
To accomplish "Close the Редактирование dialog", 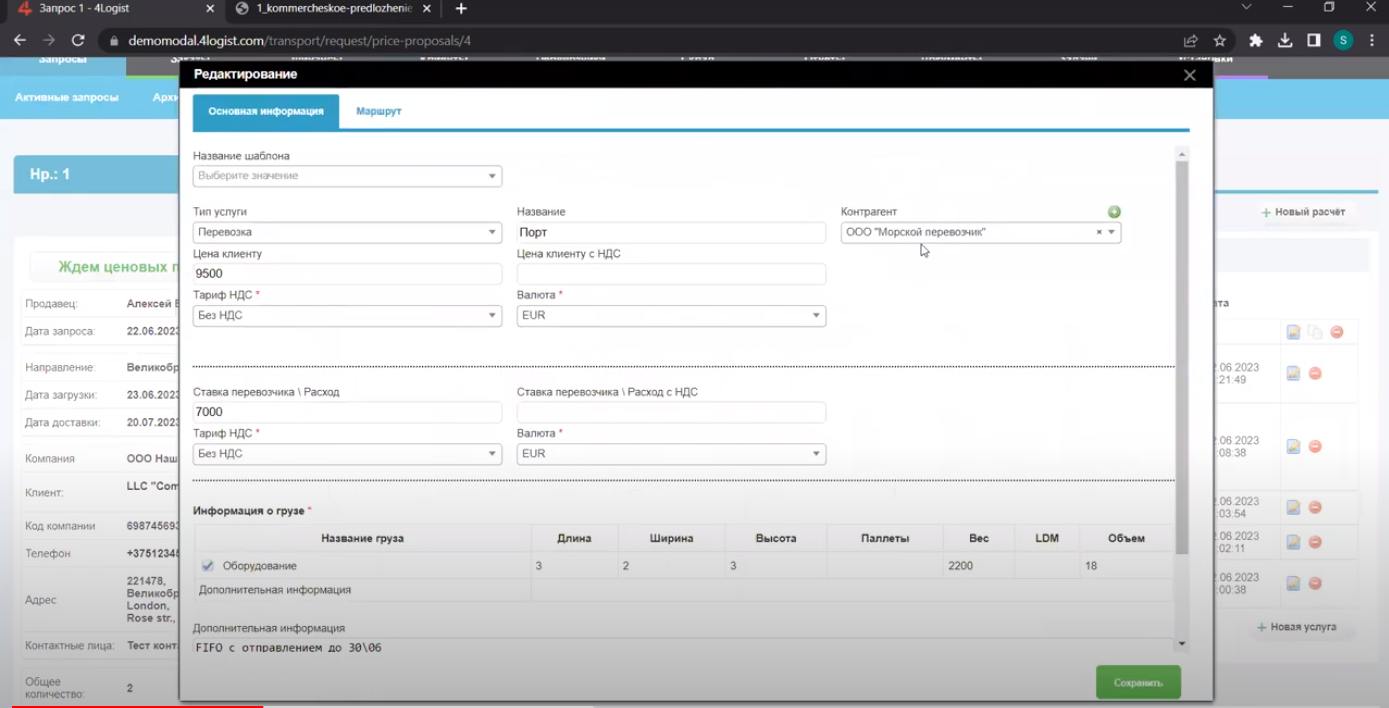I will 1189,75.
